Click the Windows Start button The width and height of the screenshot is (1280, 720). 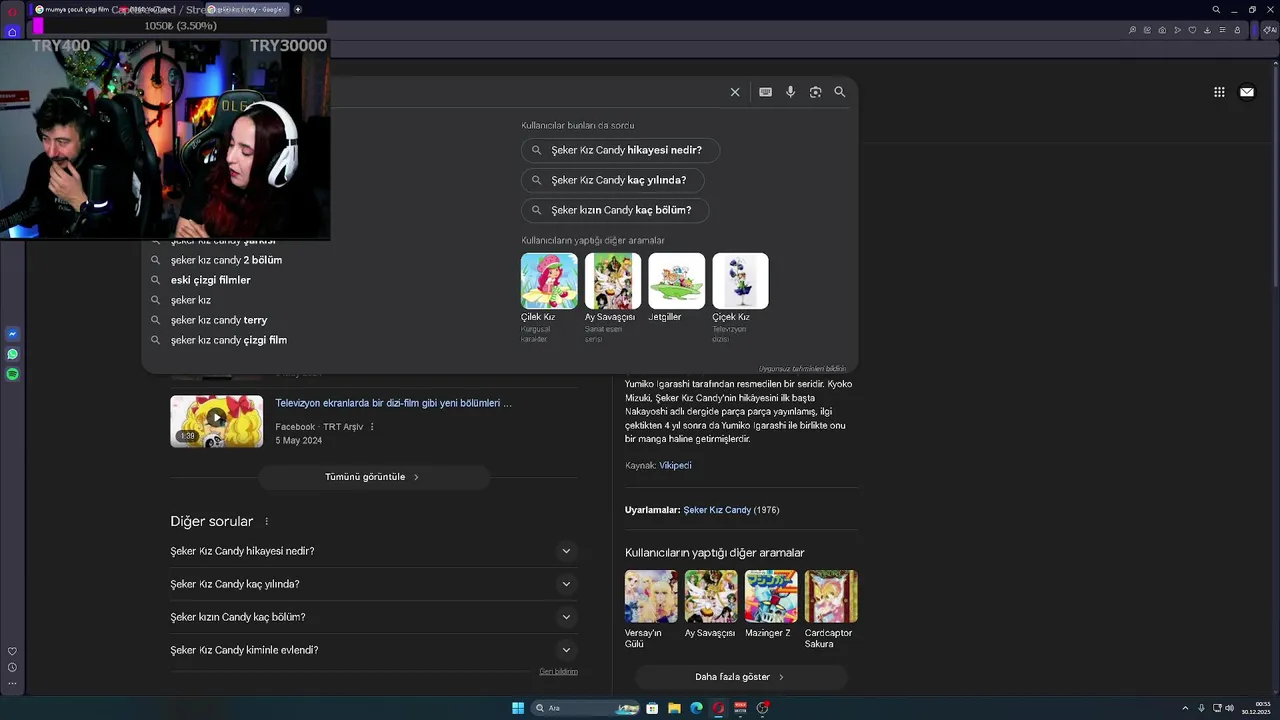[518, 708]
